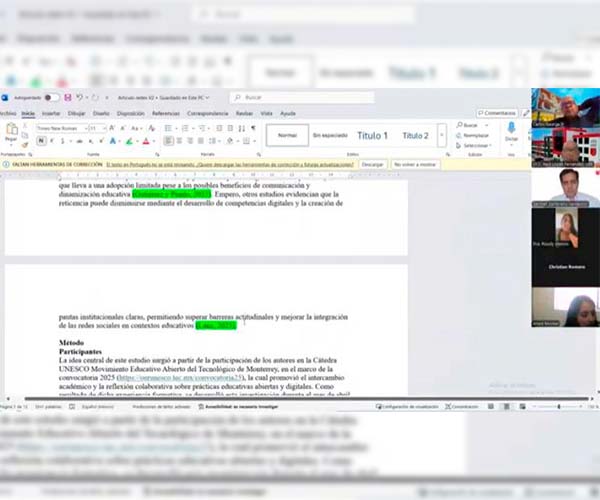Switch to the Diseño tab
The width and height of the screenshot is (600, 500).
(101, 114)
